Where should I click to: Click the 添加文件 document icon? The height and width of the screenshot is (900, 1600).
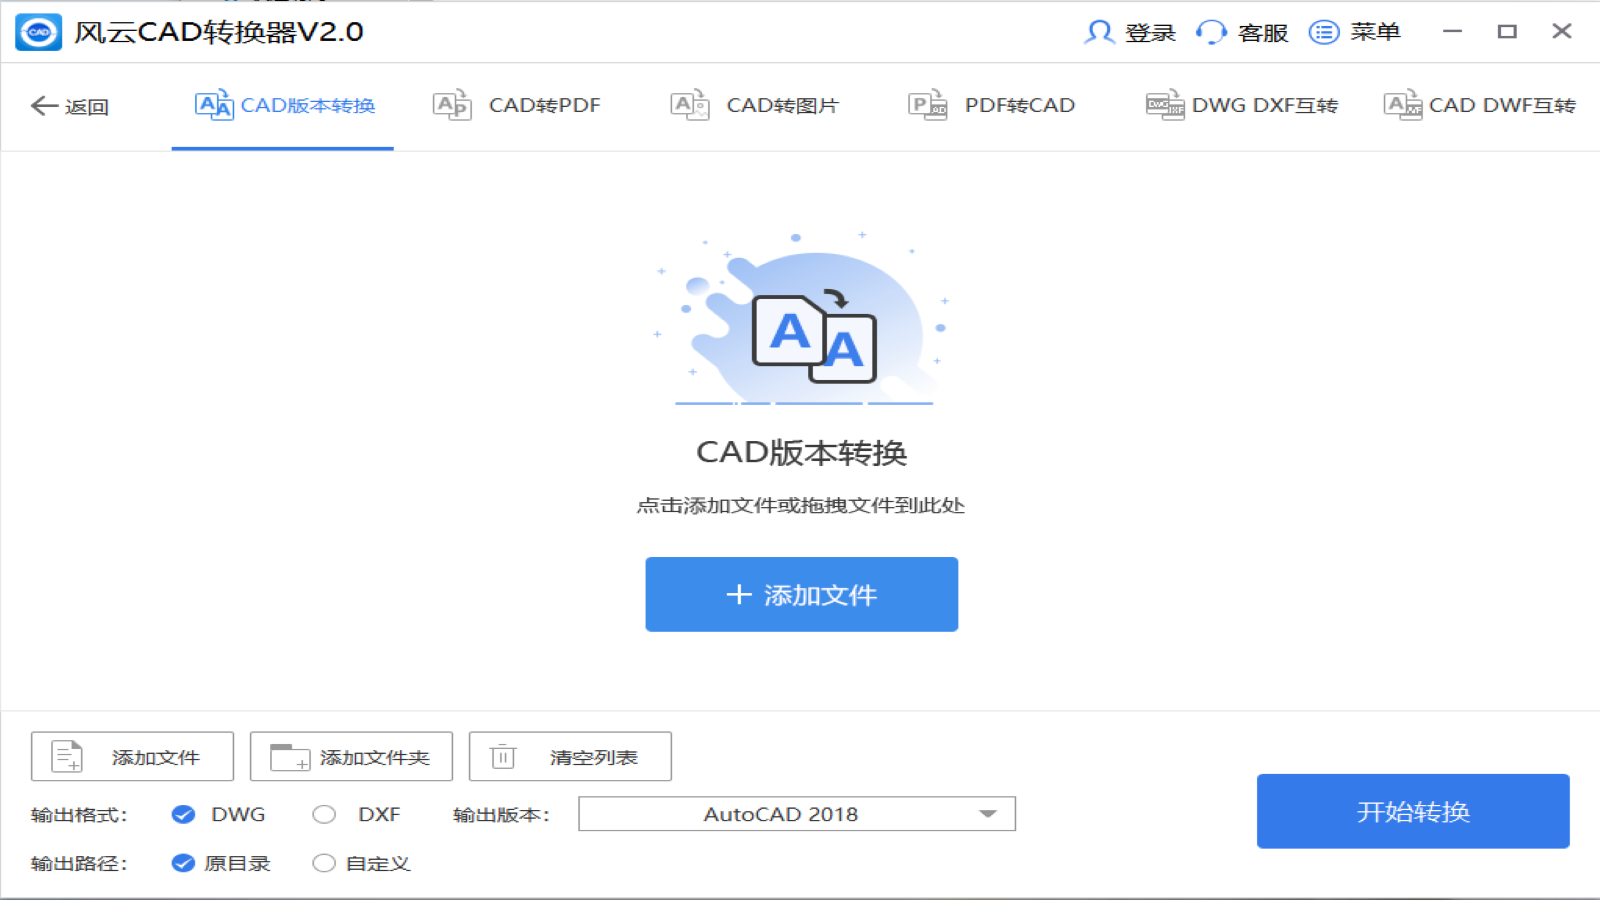pyautogui.click(x=66, y=756)
